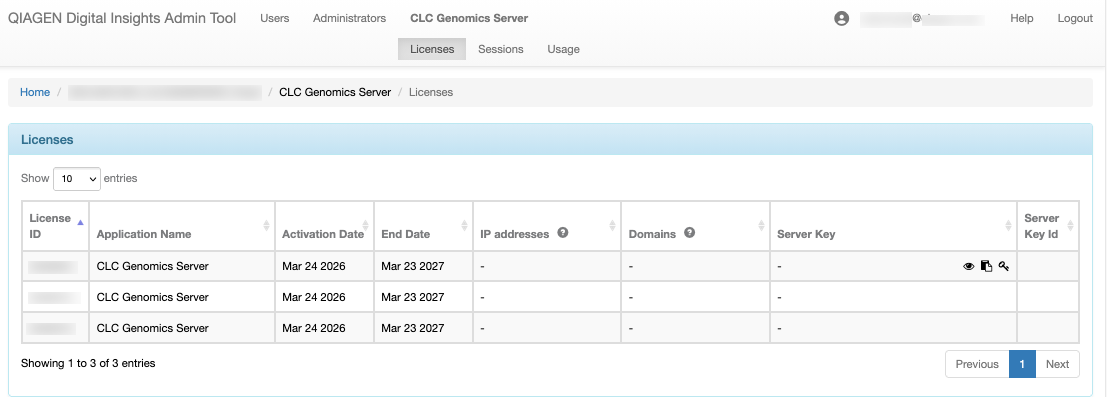This screenshot has width=1107, height=397.
Task: Click the eye icon to view server key
Action: click(x=969, y=266)
